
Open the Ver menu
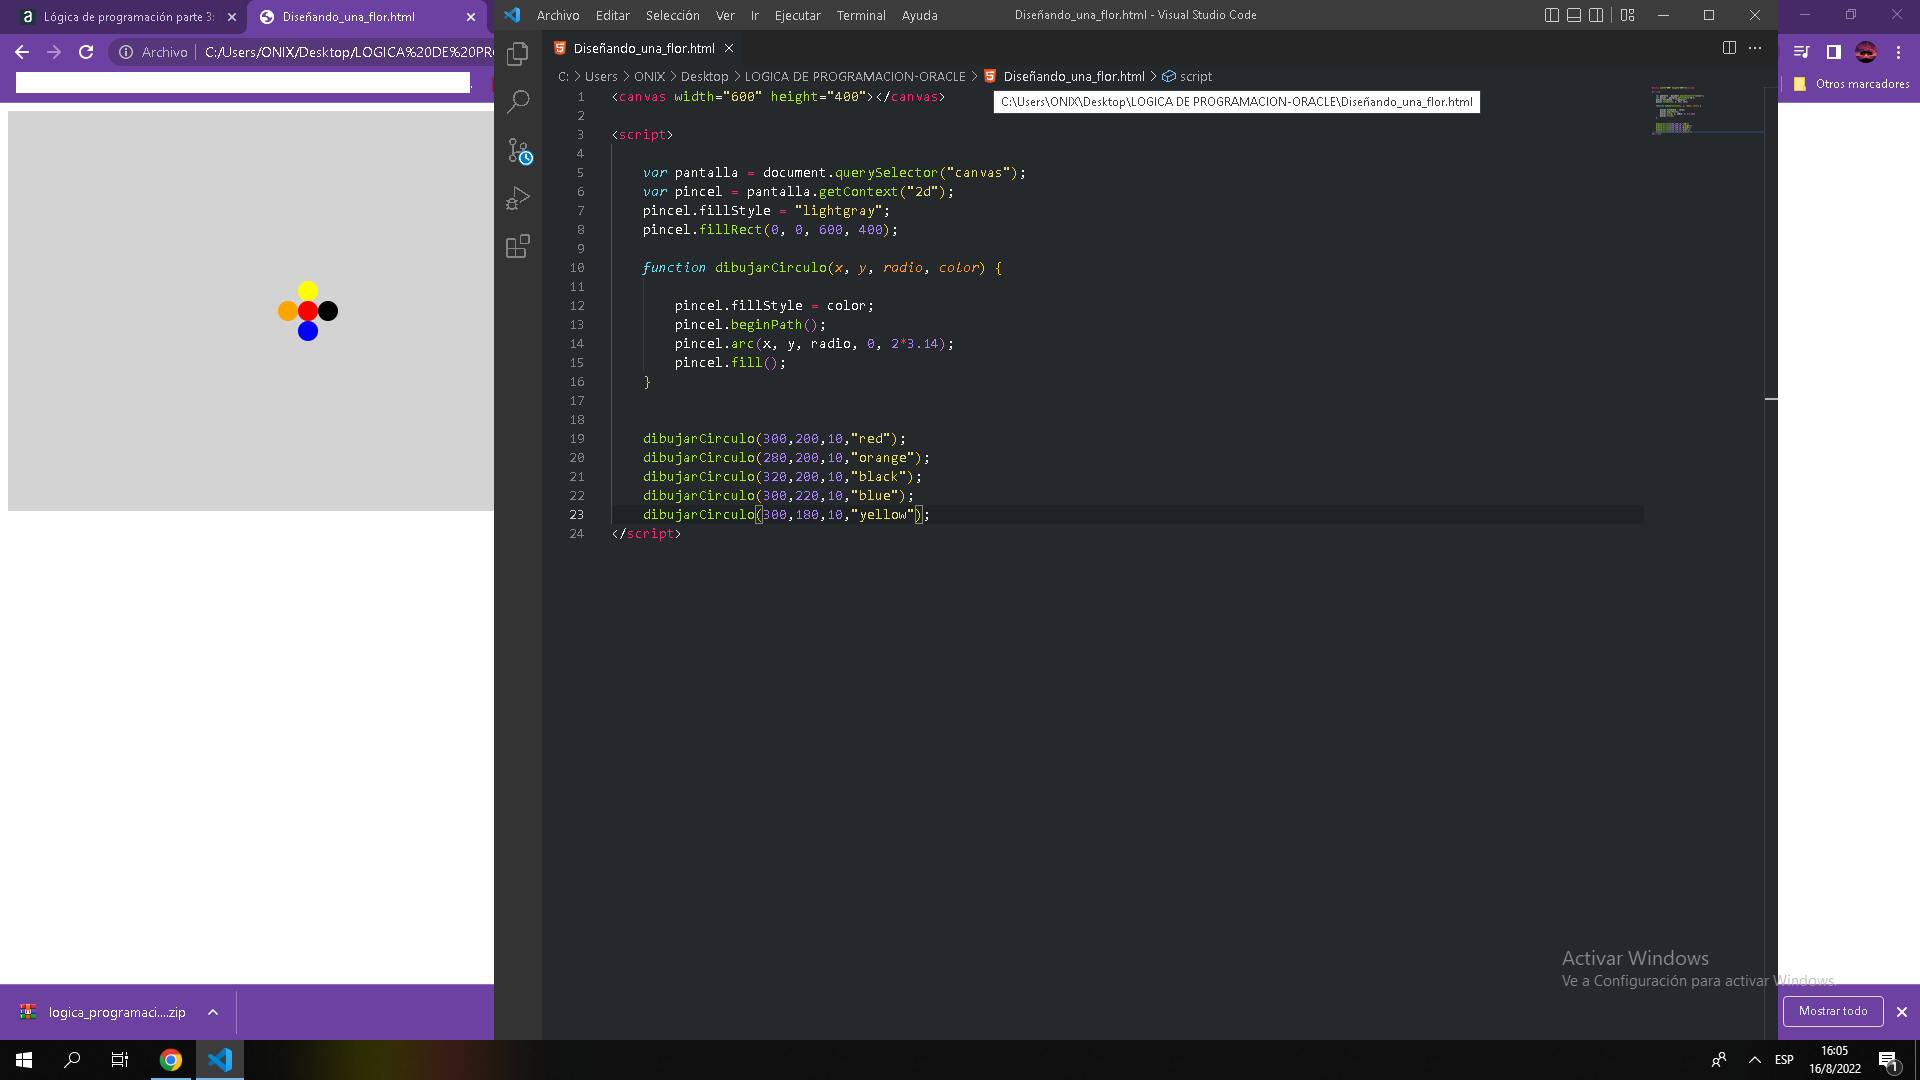(x=725, y=15)
